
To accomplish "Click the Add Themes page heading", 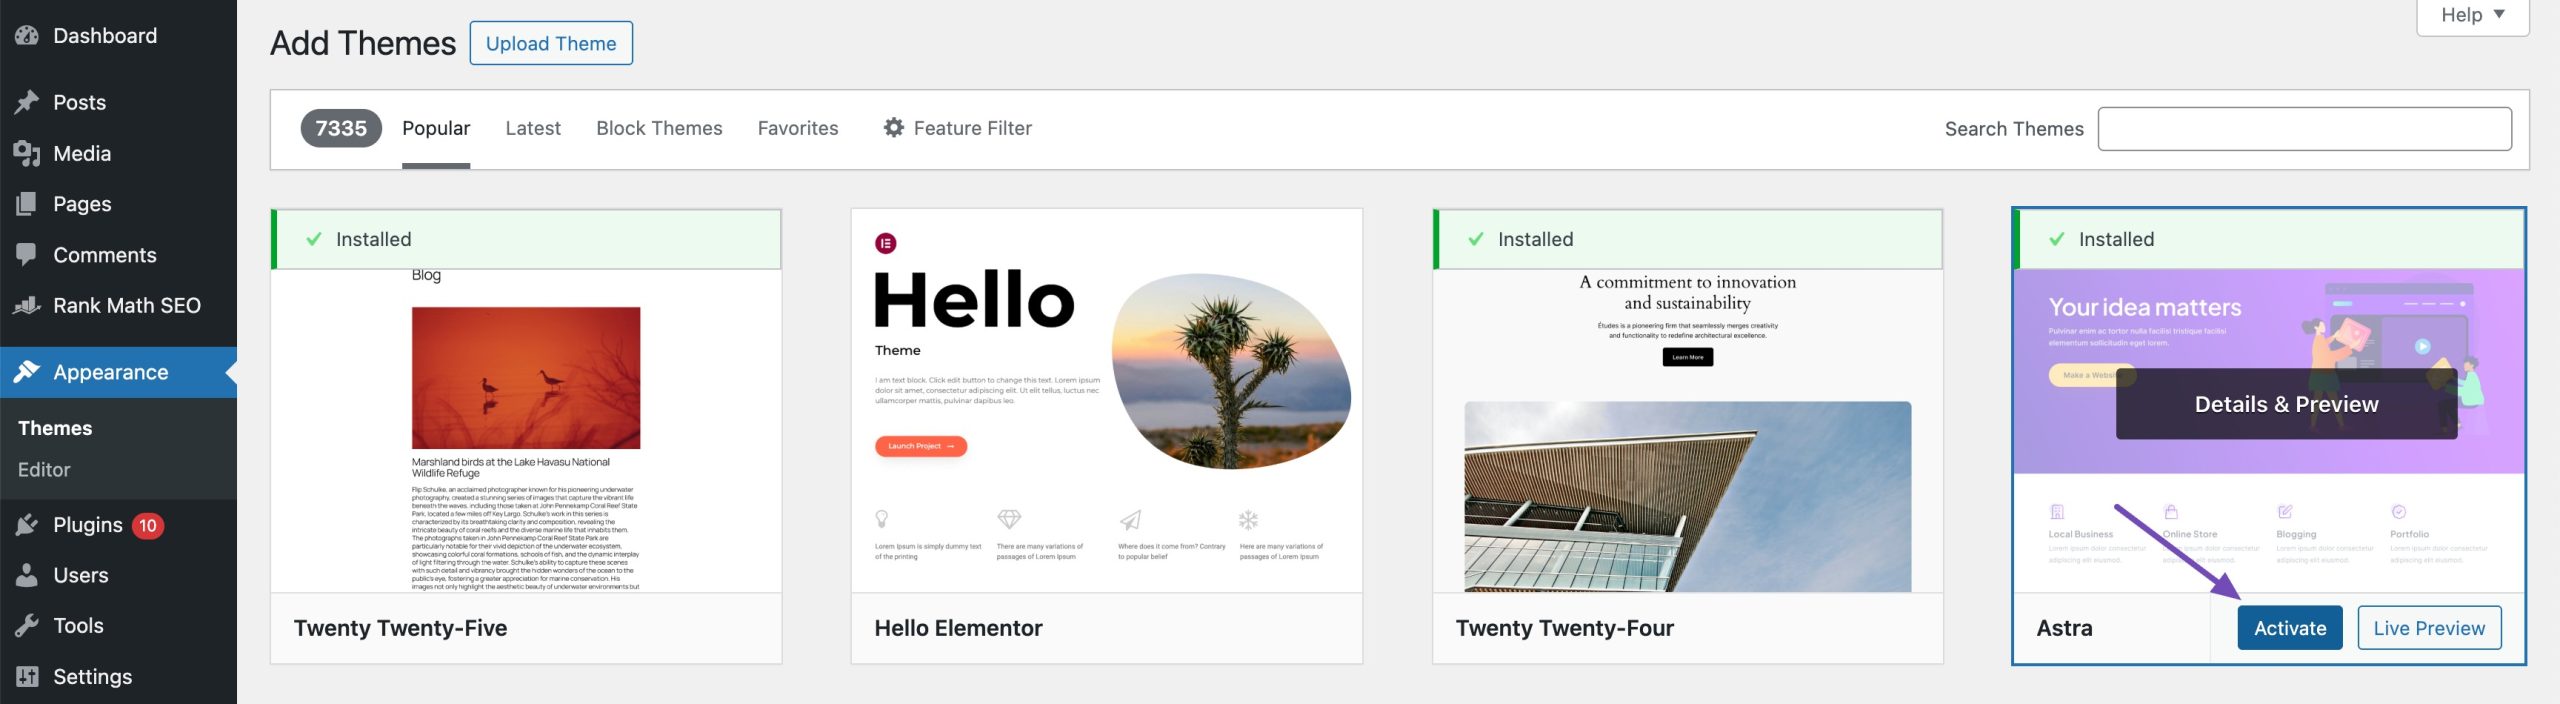I will (x=363, y=43).
